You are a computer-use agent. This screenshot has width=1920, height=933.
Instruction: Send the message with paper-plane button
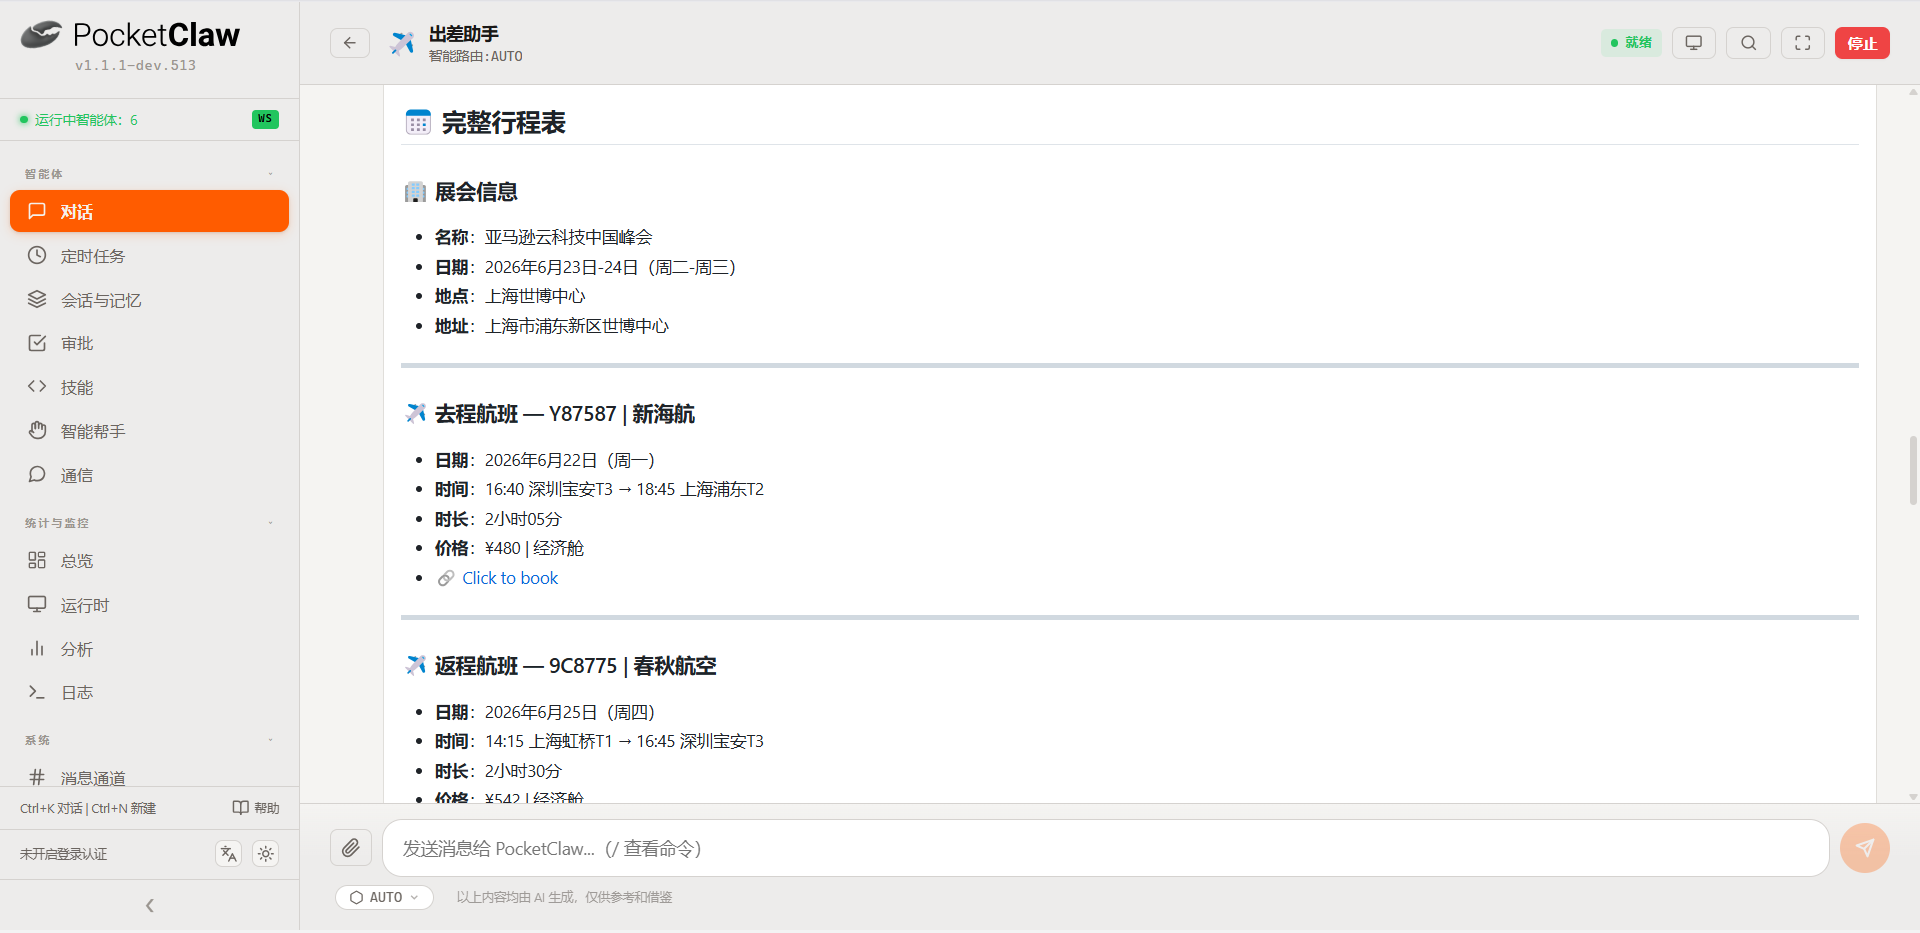(x=1865, y=848)
